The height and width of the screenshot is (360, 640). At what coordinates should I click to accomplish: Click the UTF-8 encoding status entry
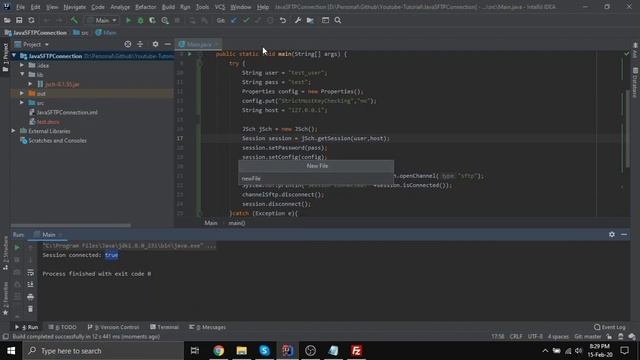(x=535, y=337)
